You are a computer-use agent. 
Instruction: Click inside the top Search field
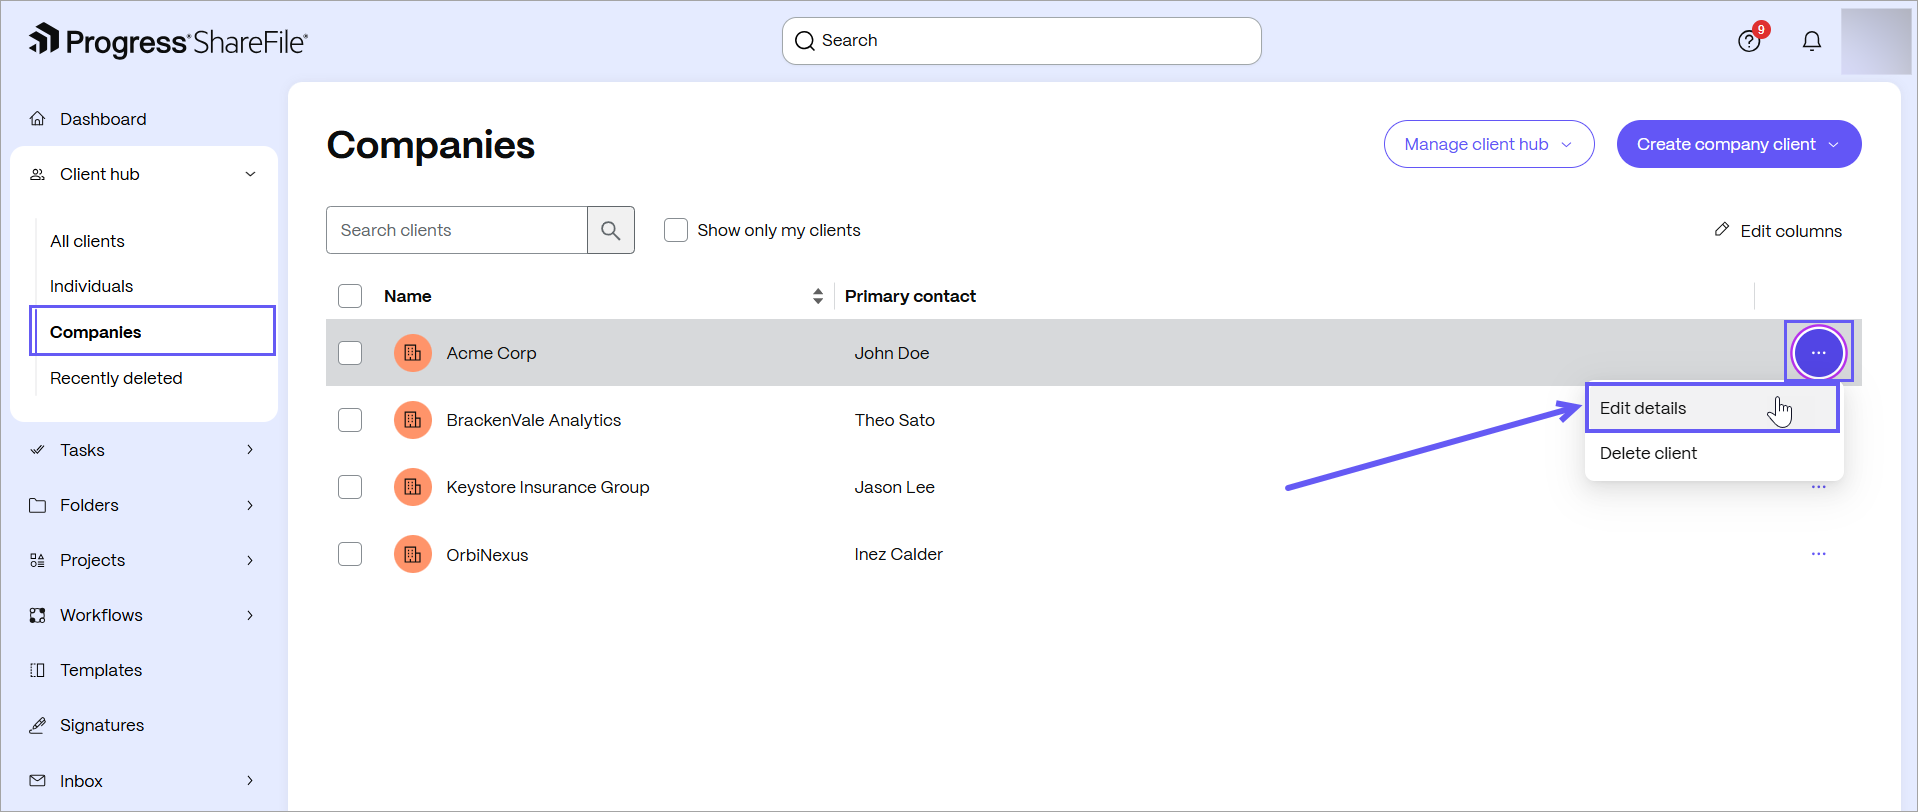[x=1021, y=41]
